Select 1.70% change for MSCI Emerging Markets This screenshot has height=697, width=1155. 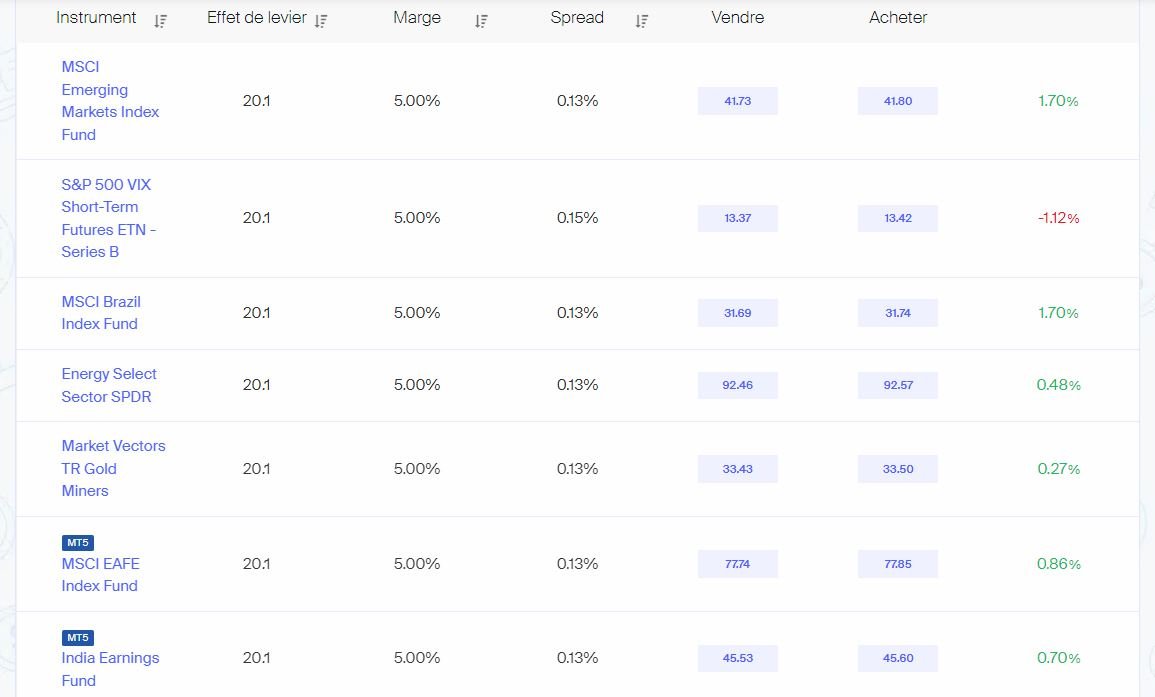[x=1059, y=101]
